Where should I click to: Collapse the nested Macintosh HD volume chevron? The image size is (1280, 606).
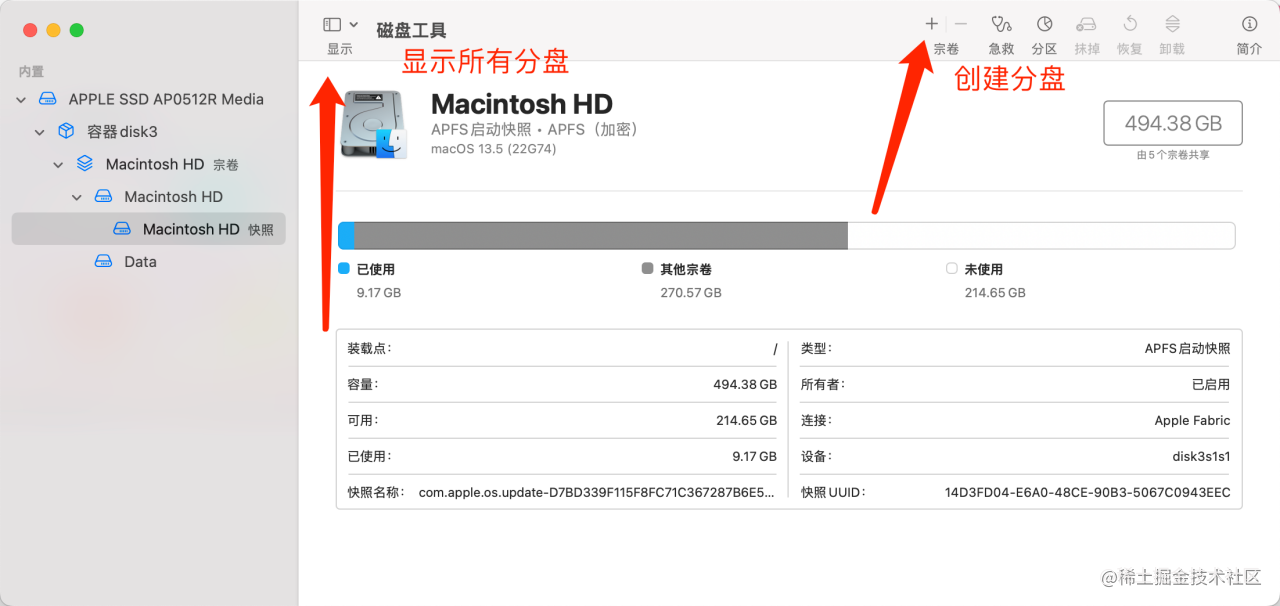(77, 197)
